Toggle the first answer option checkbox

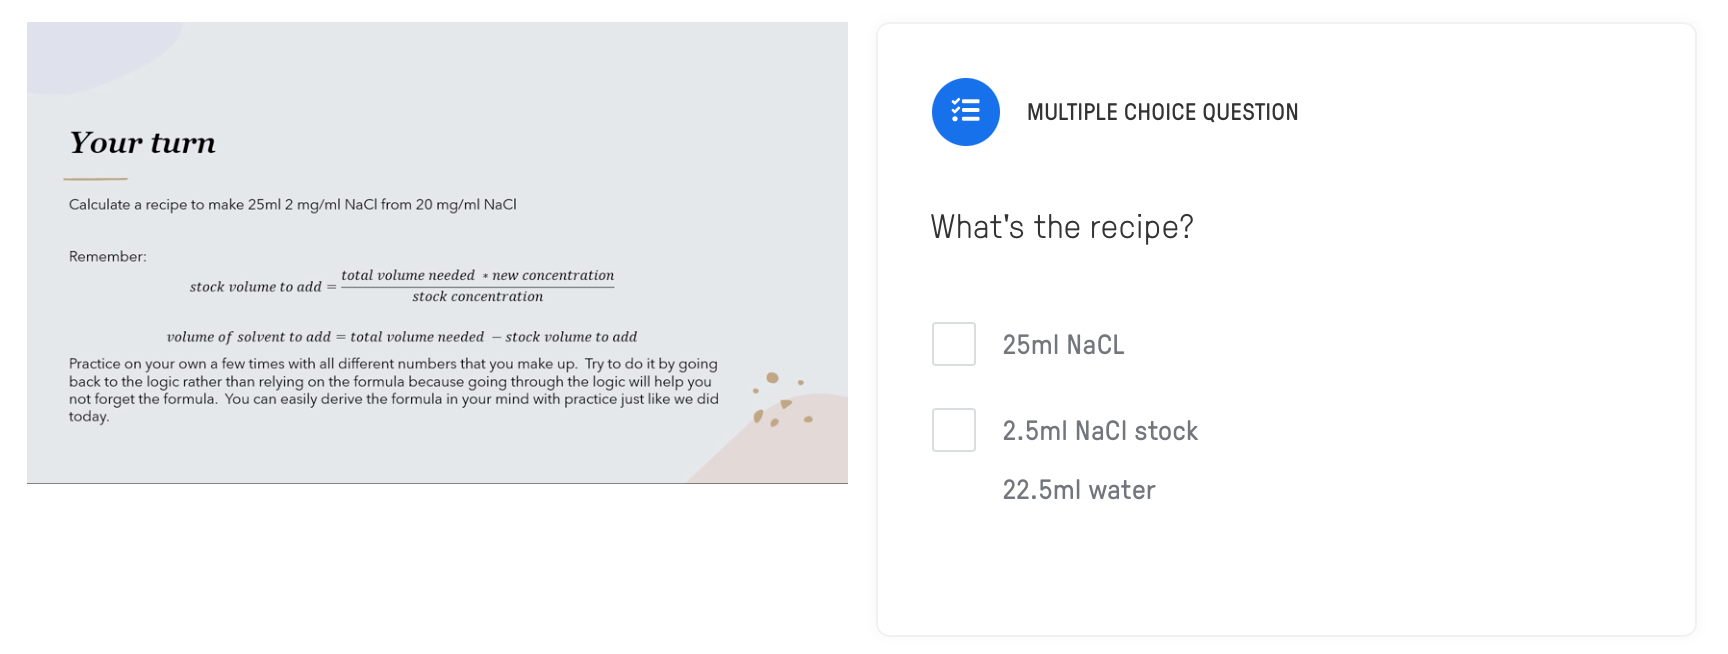953,344
